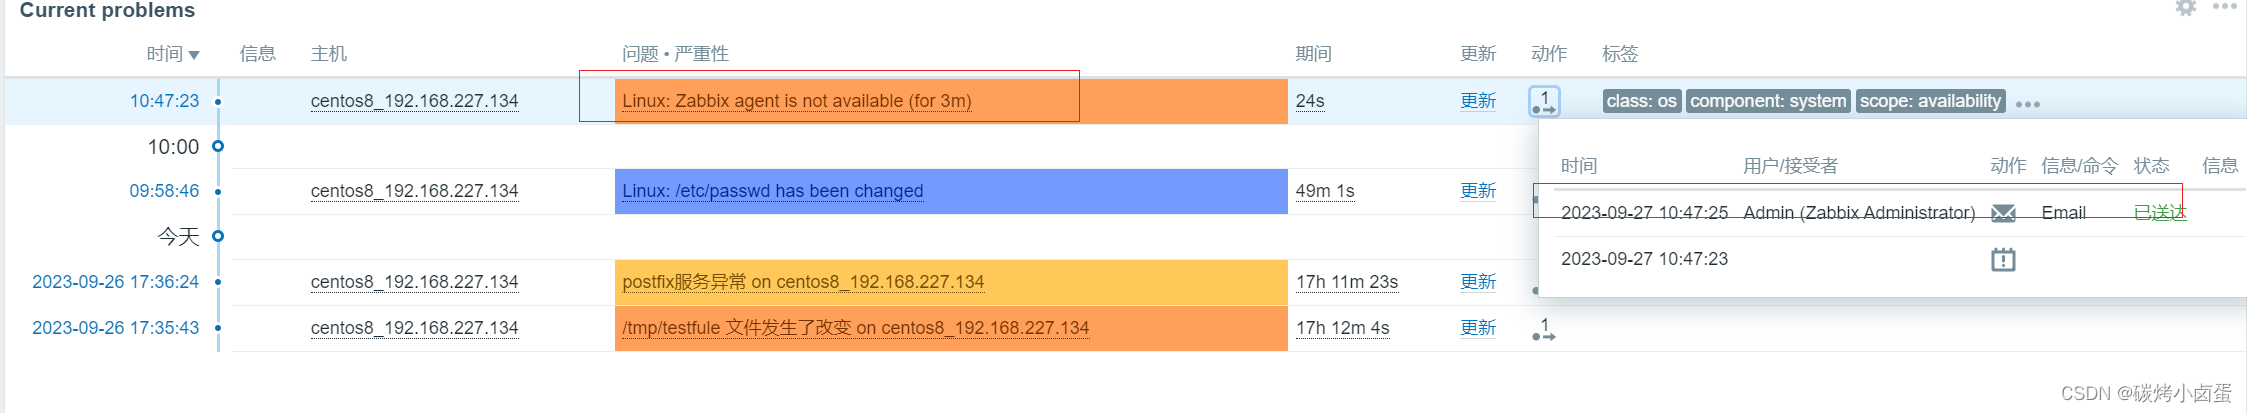Screen dimensions: 2247x413
Task: Open actions icon for Zabbix agent problem
Action: [x=1544, y=101]
